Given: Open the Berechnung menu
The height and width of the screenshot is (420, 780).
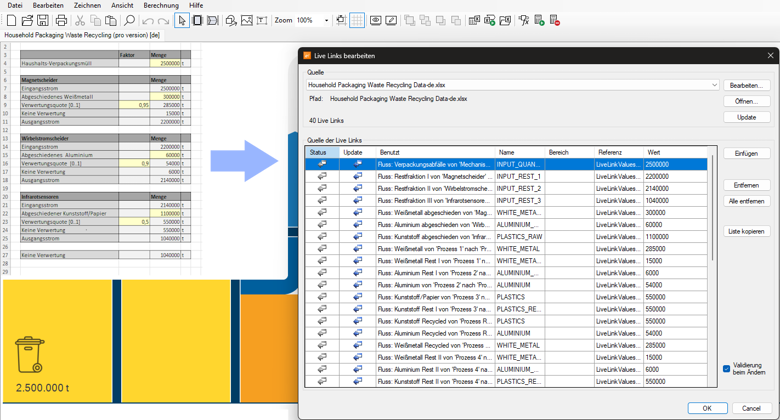Looking at the screenshot, I should click(161, 5).
